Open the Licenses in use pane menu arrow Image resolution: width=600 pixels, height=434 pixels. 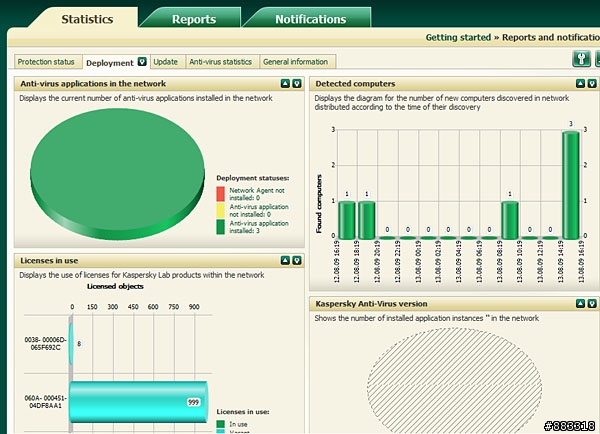(297, 261)
